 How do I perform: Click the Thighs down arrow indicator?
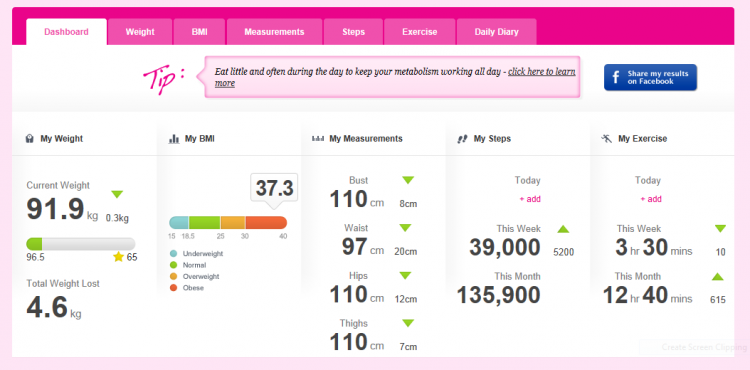[408, 323]
